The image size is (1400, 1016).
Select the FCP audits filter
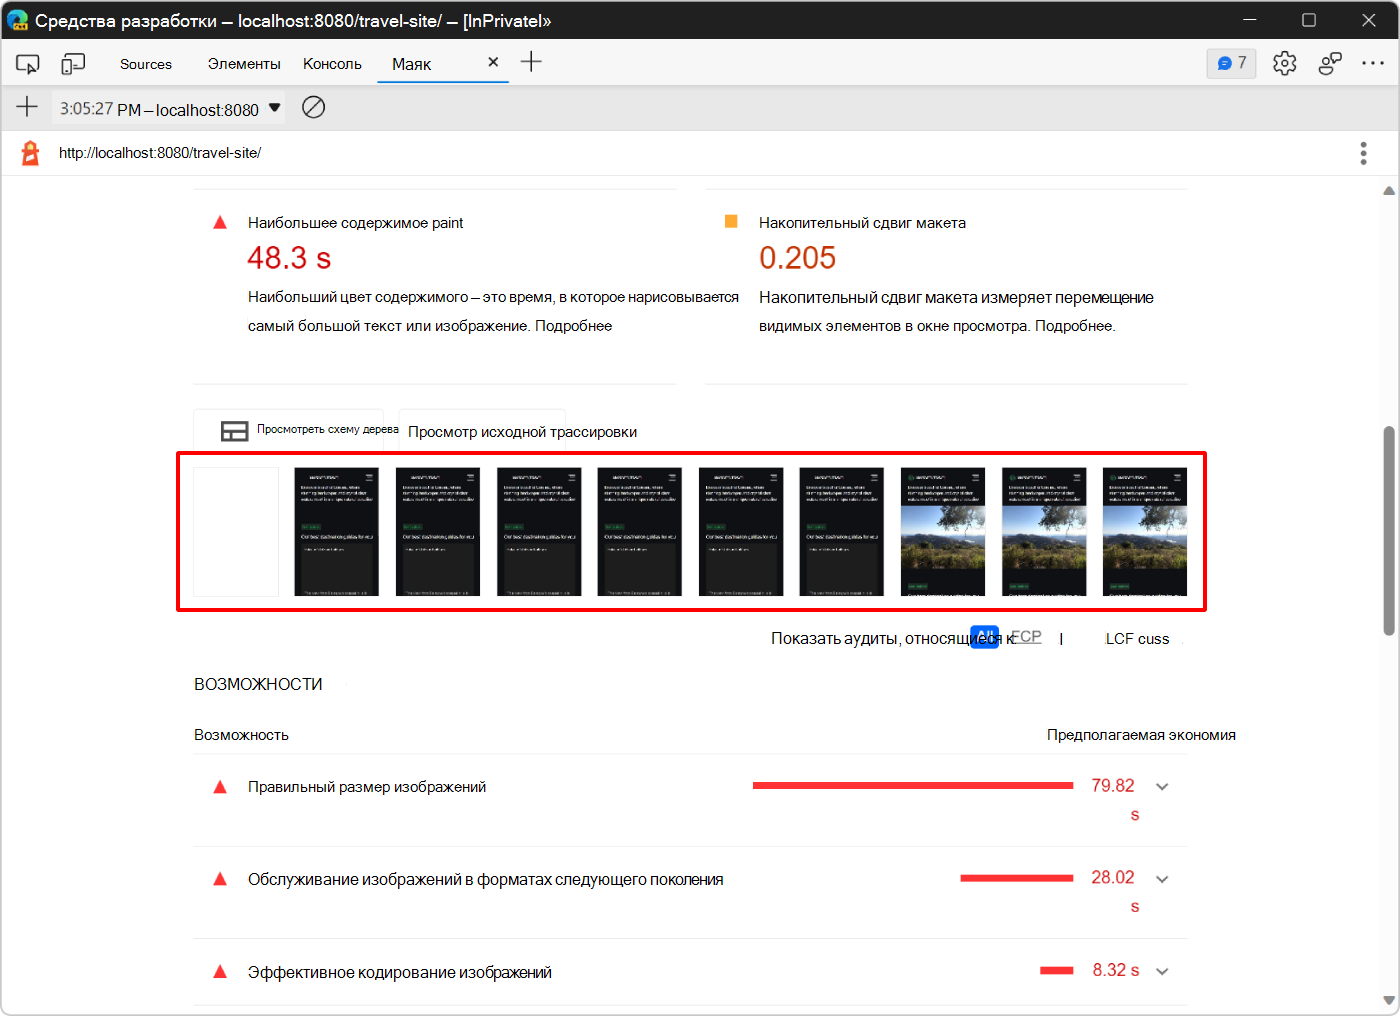tap(1026, 637)
